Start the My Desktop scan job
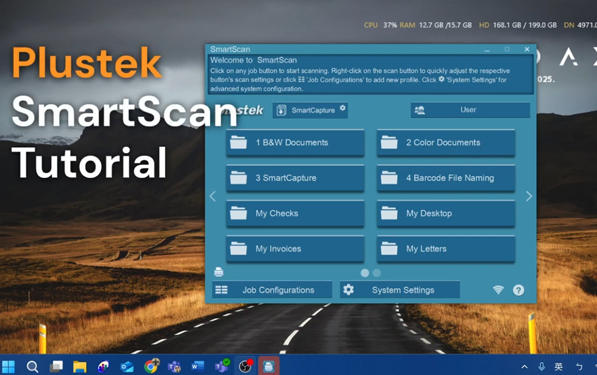 pyautogui.click(x=446, y=214)
